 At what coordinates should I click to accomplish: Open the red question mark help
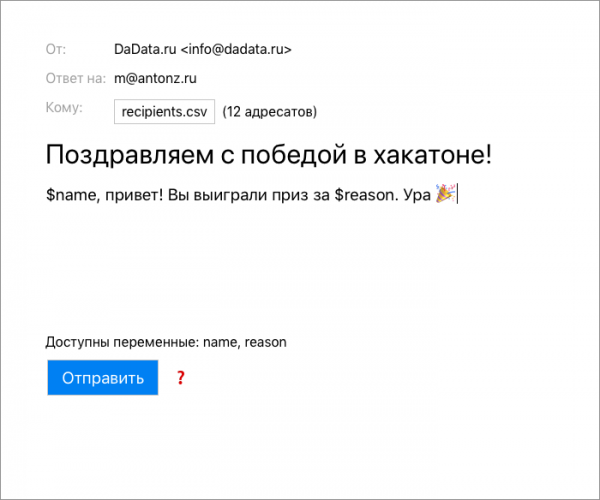181,378
